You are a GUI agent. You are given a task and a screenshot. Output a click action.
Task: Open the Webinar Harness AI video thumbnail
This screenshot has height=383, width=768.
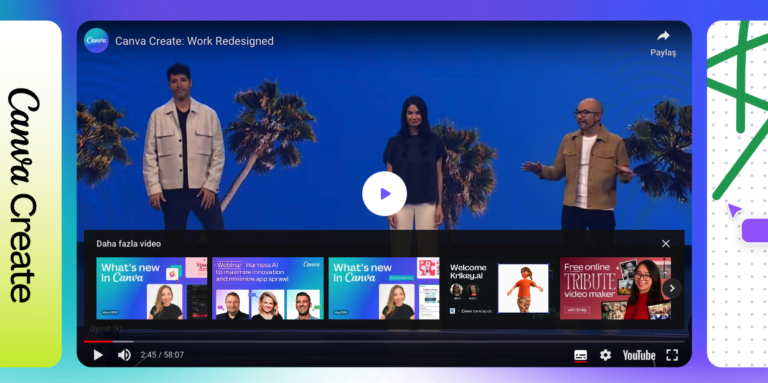pyautogui.click(x=268, y=288)
